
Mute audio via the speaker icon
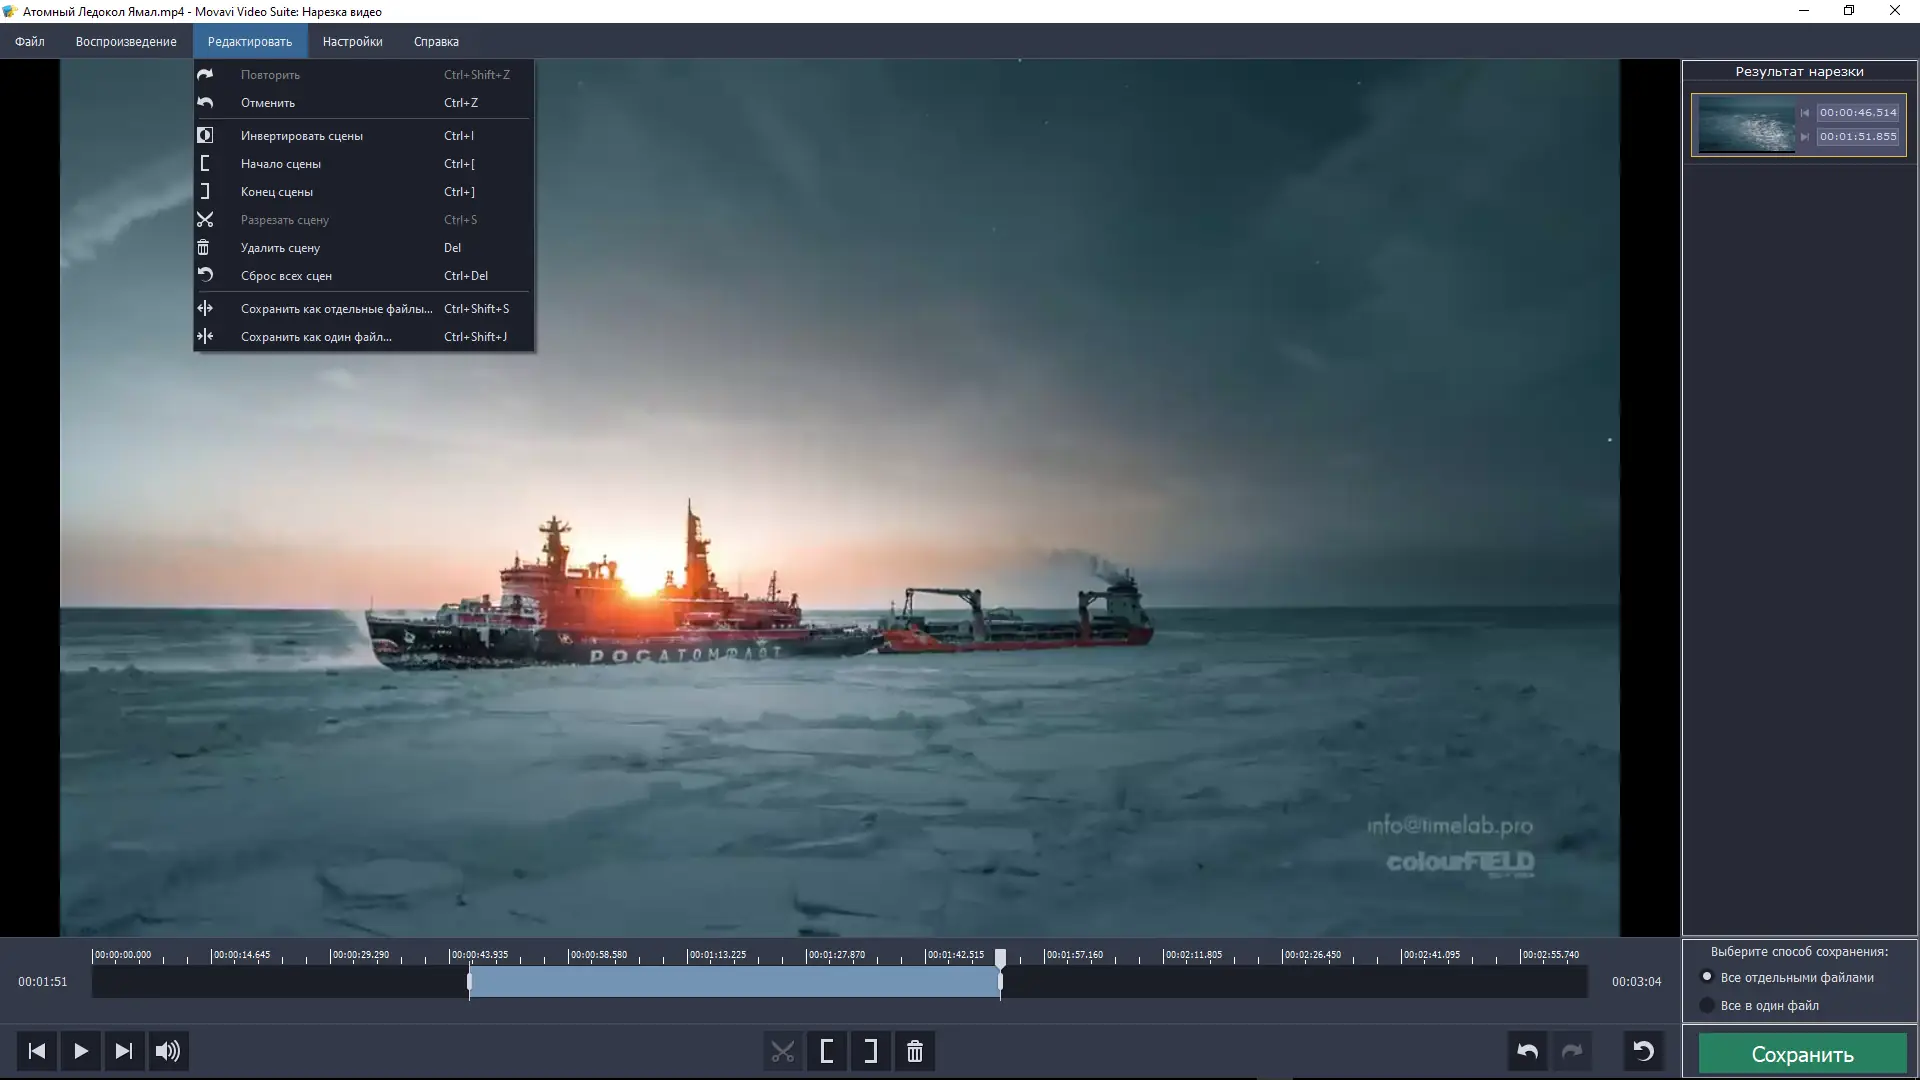pyautogui.click(x=167, y=1051)
